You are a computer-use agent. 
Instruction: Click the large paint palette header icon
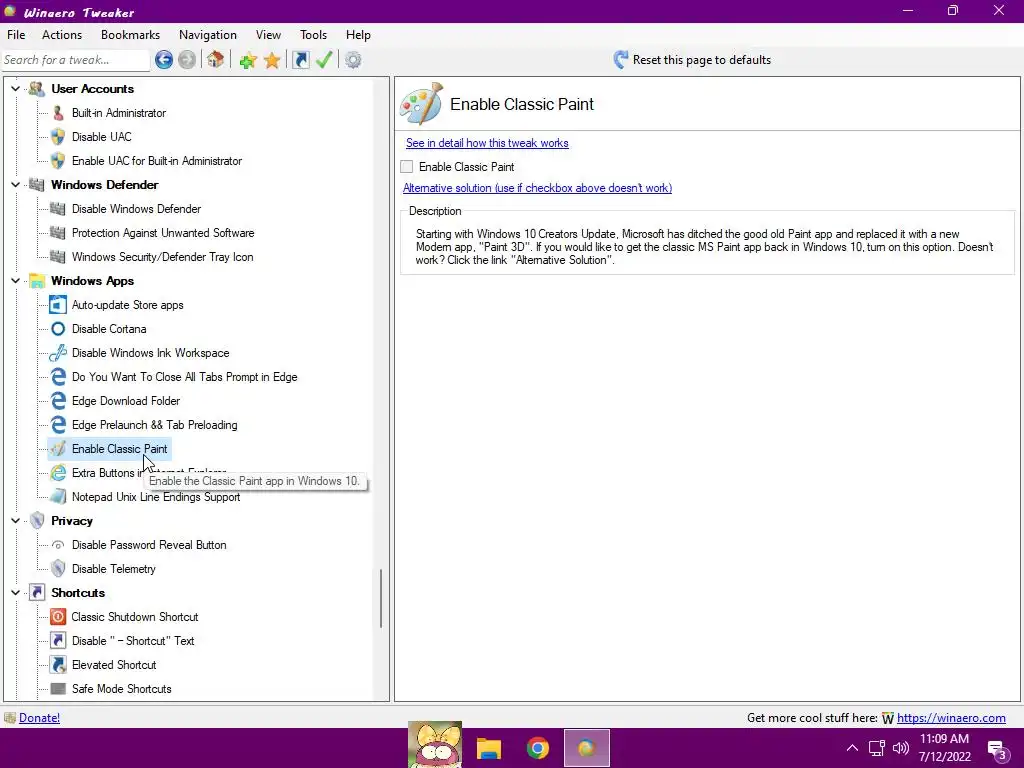tap(422, 104)
